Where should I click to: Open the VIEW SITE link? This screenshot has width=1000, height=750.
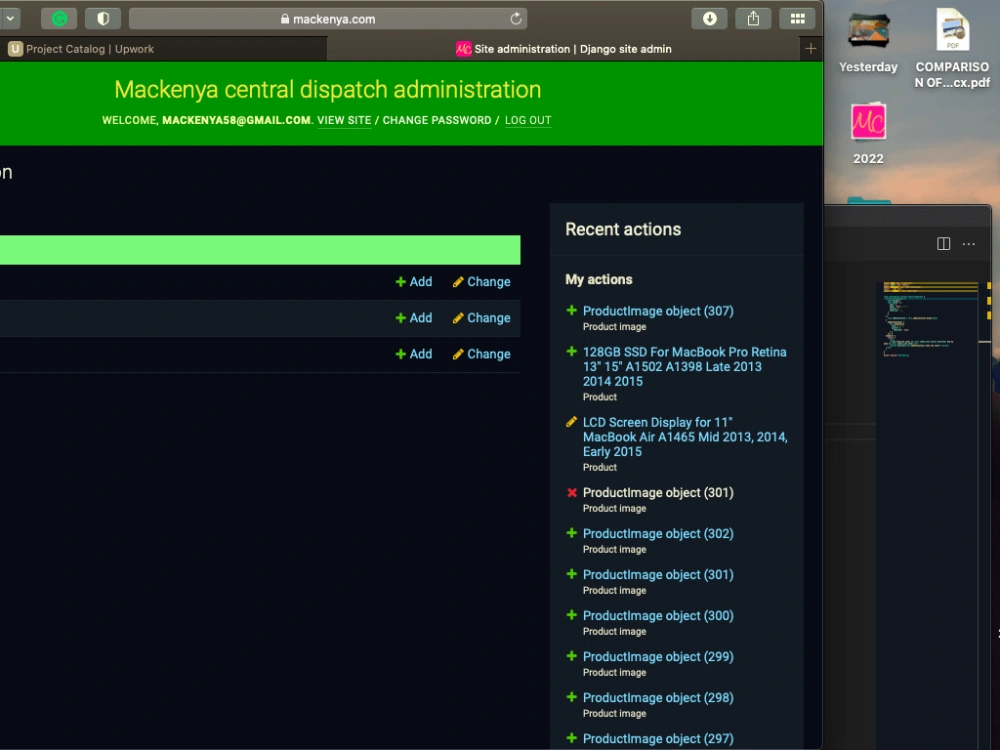point(344,120)
